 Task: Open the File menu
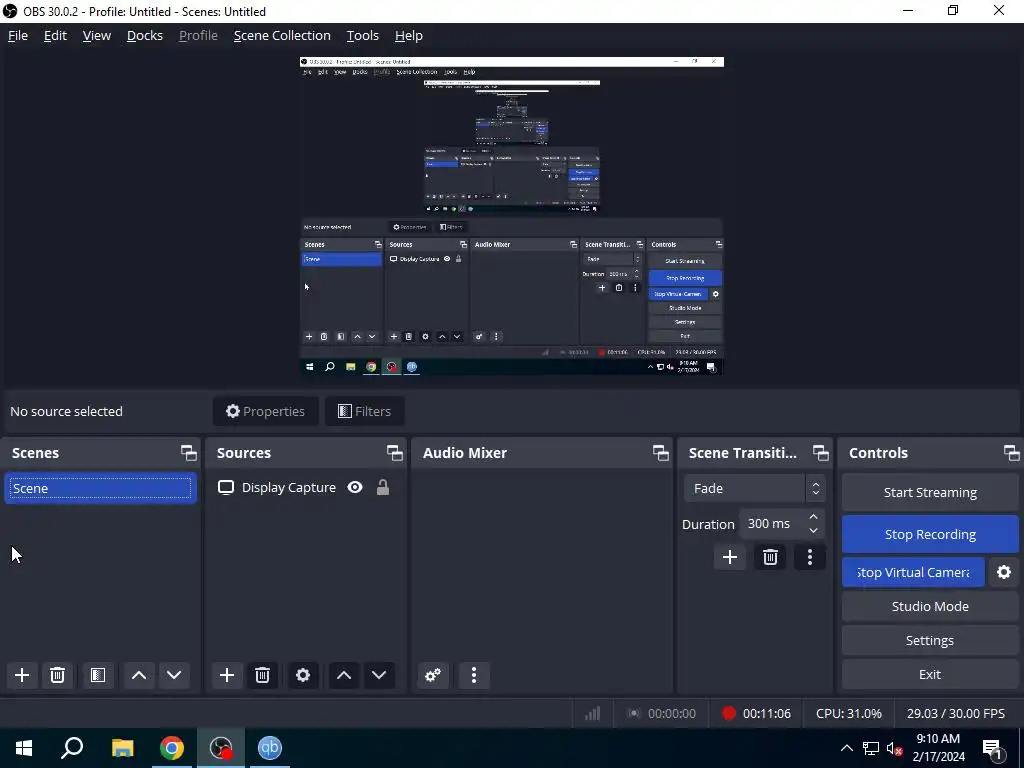(18, 36)
